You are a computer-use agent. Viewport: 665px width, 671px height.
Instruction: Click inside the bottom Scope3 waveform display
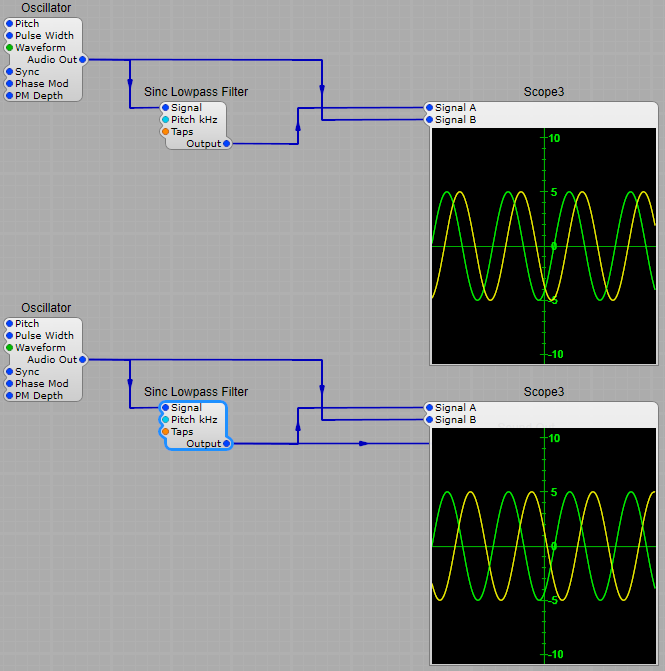coord(544,545)
